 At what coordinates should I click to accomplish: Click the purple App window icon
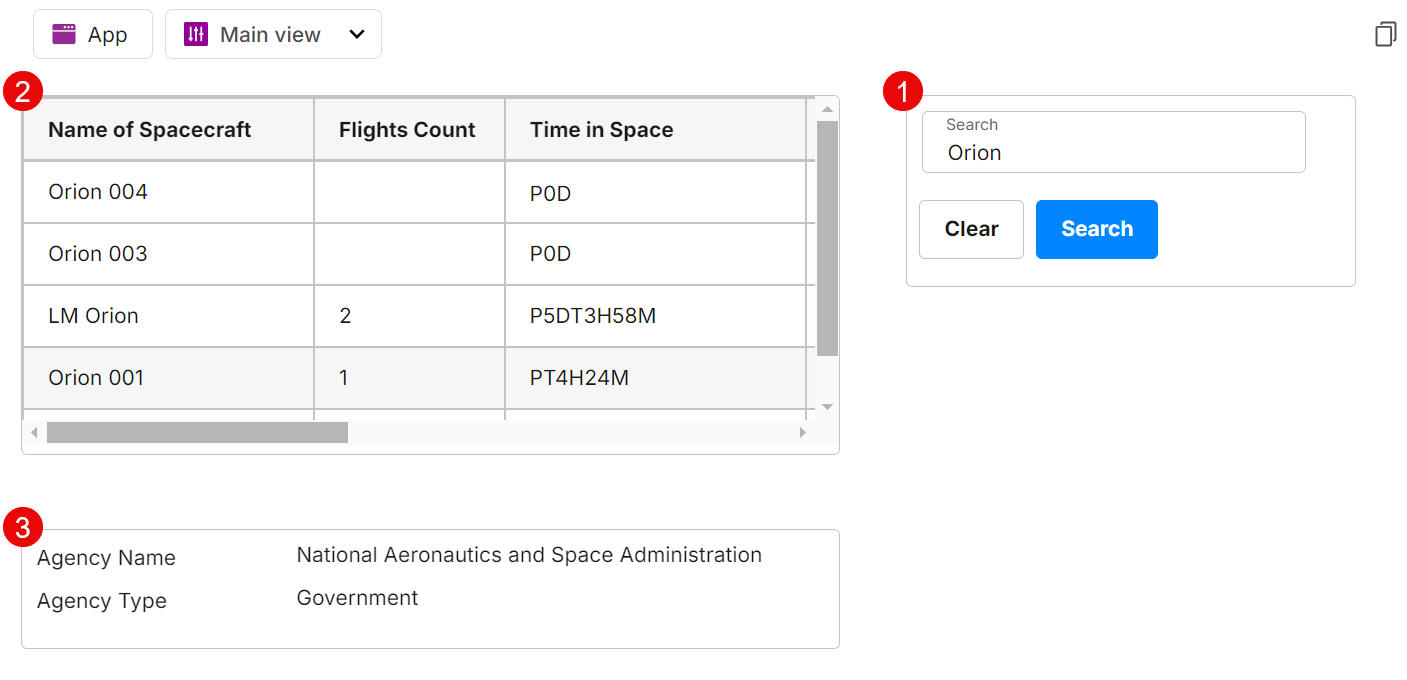64,34
